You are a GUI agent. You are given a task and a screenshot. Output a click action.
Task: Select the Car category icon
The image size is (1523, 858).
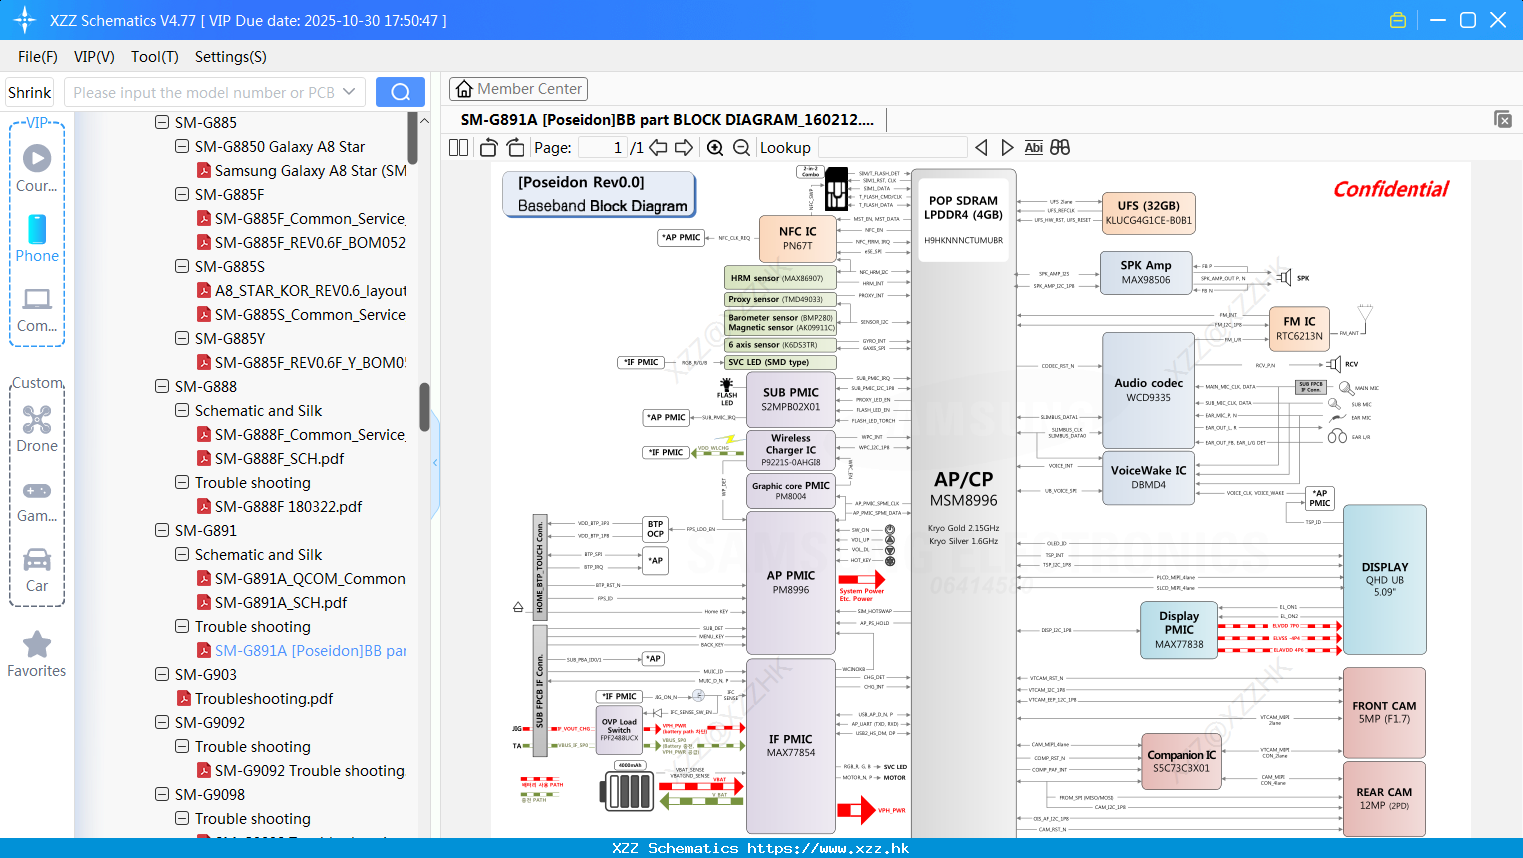(37, 559)
